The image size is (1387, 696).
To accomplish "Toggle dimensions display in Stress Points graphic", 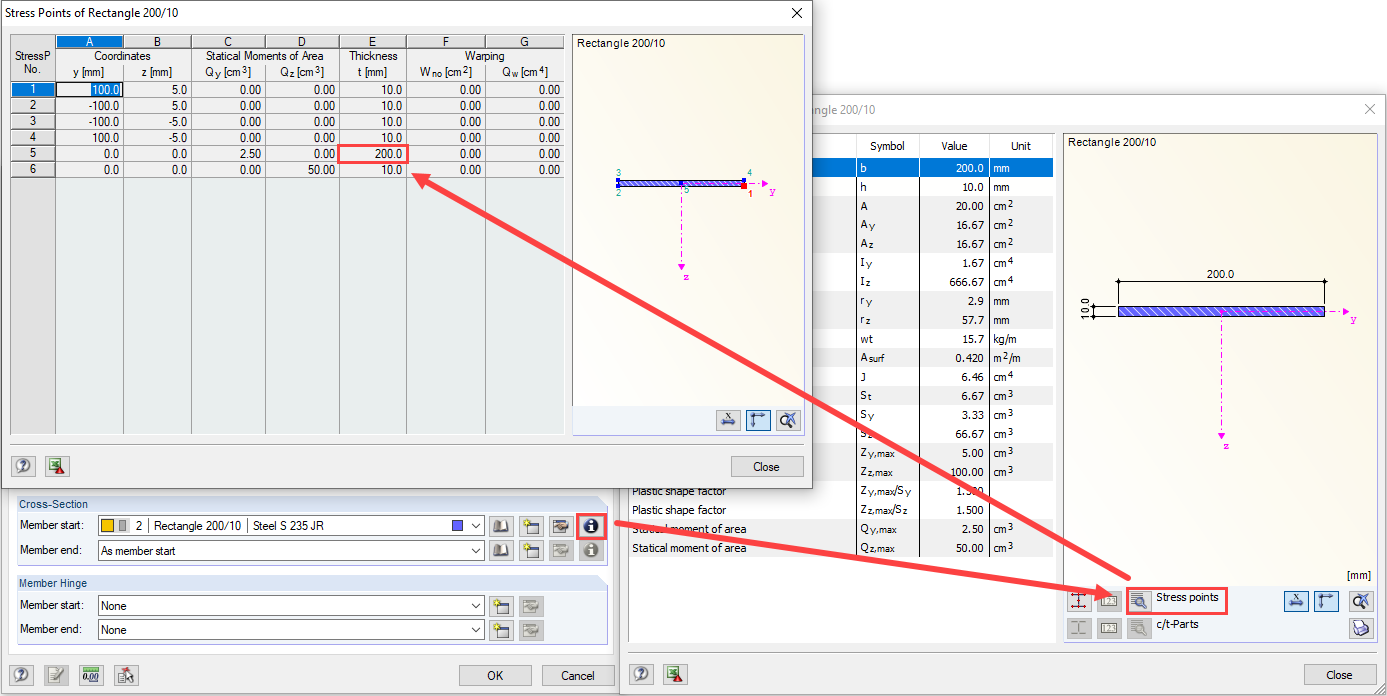I will click(x=728, y=420).
